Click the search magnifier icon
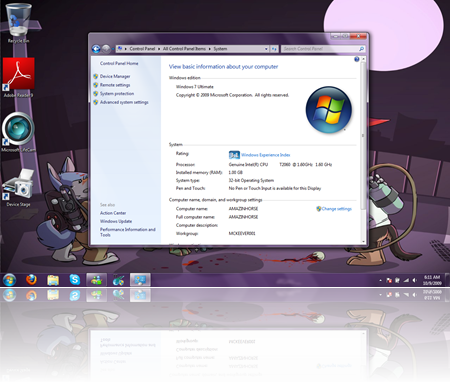The height and width of the screenshot is (382, 450). click(x=361, y=49)
